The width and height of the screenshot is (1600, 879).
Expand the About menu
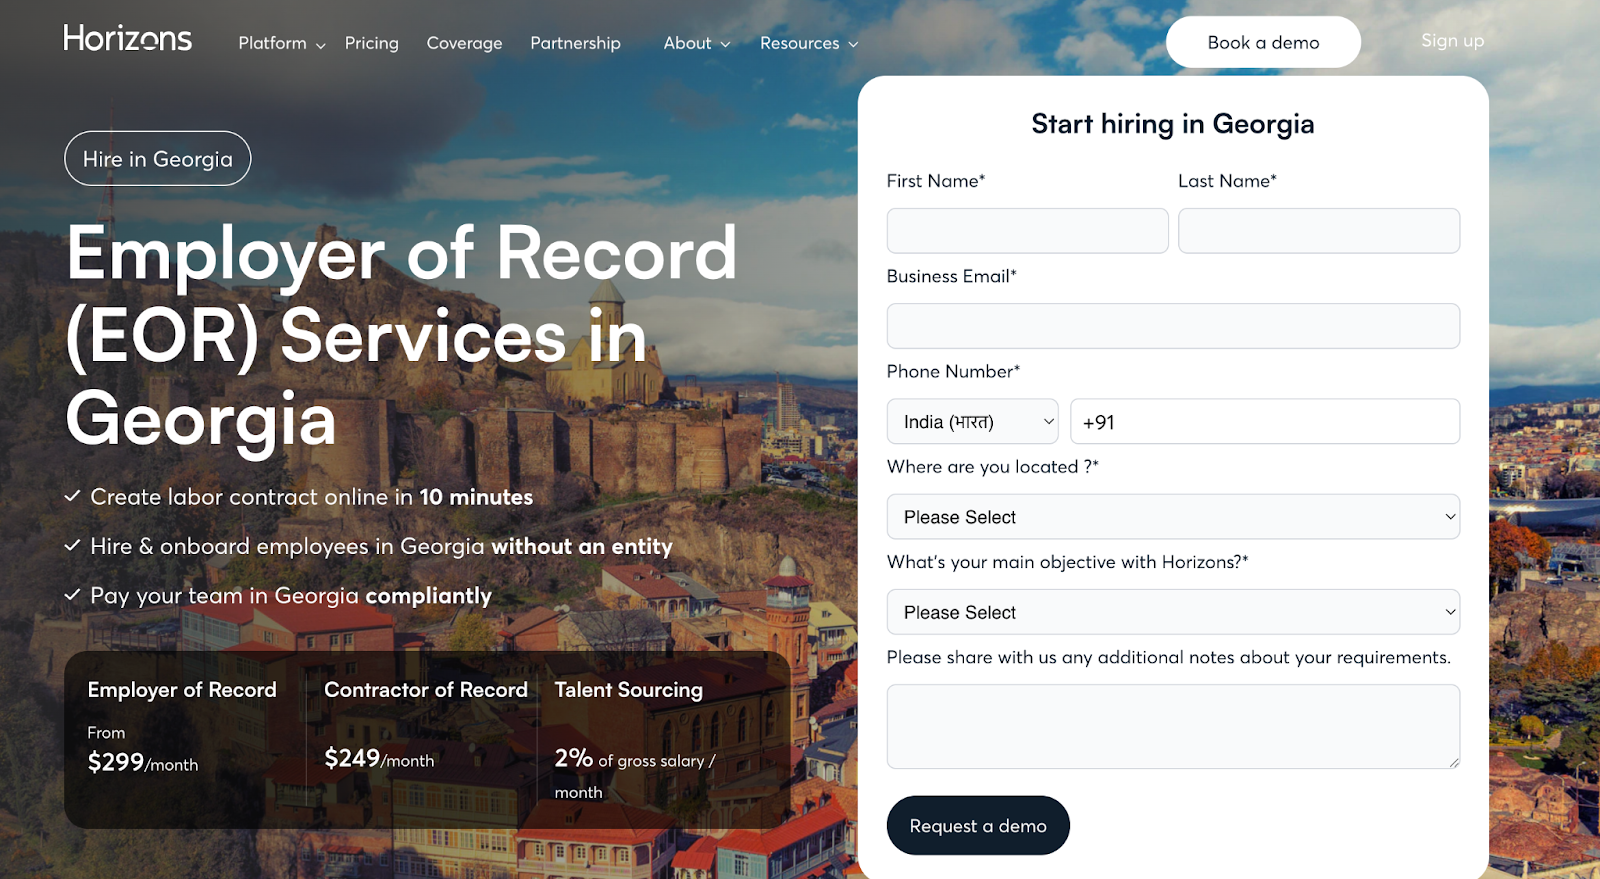pos(697,43)
